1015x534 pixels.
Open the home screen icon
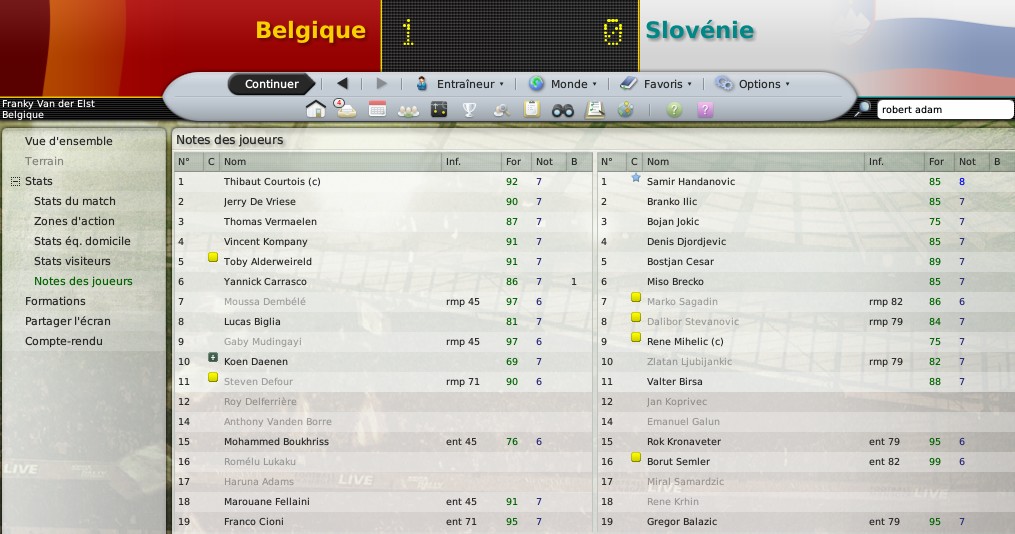tap(315, 109)
